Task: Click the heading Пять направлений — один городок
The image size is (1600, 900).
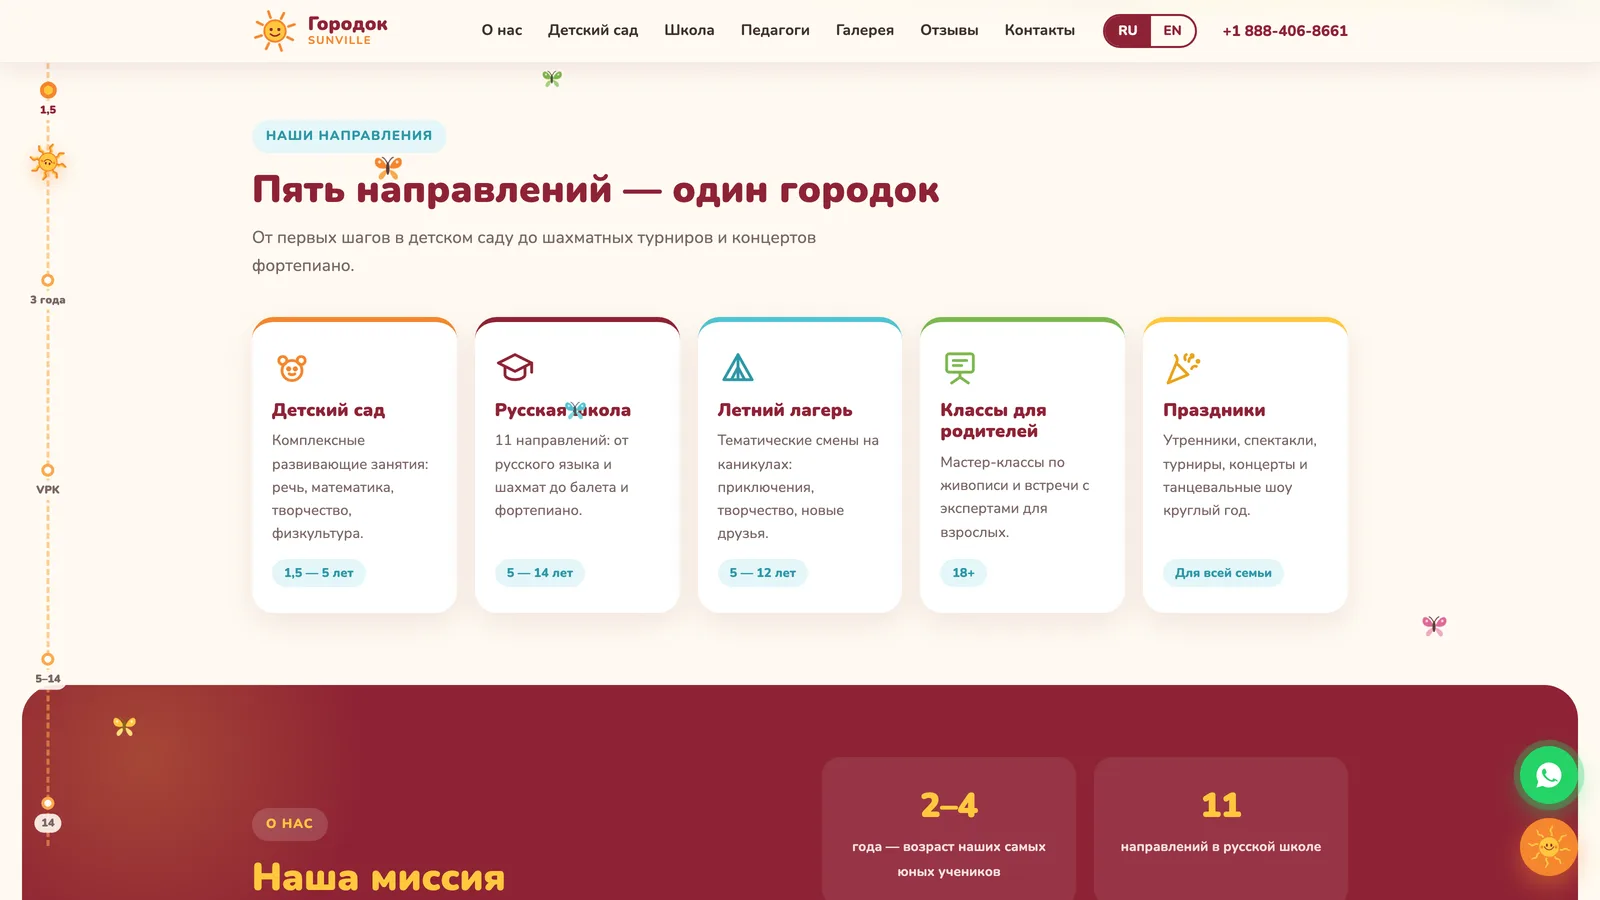Action: pyautogui.click(x=596, y=190)
